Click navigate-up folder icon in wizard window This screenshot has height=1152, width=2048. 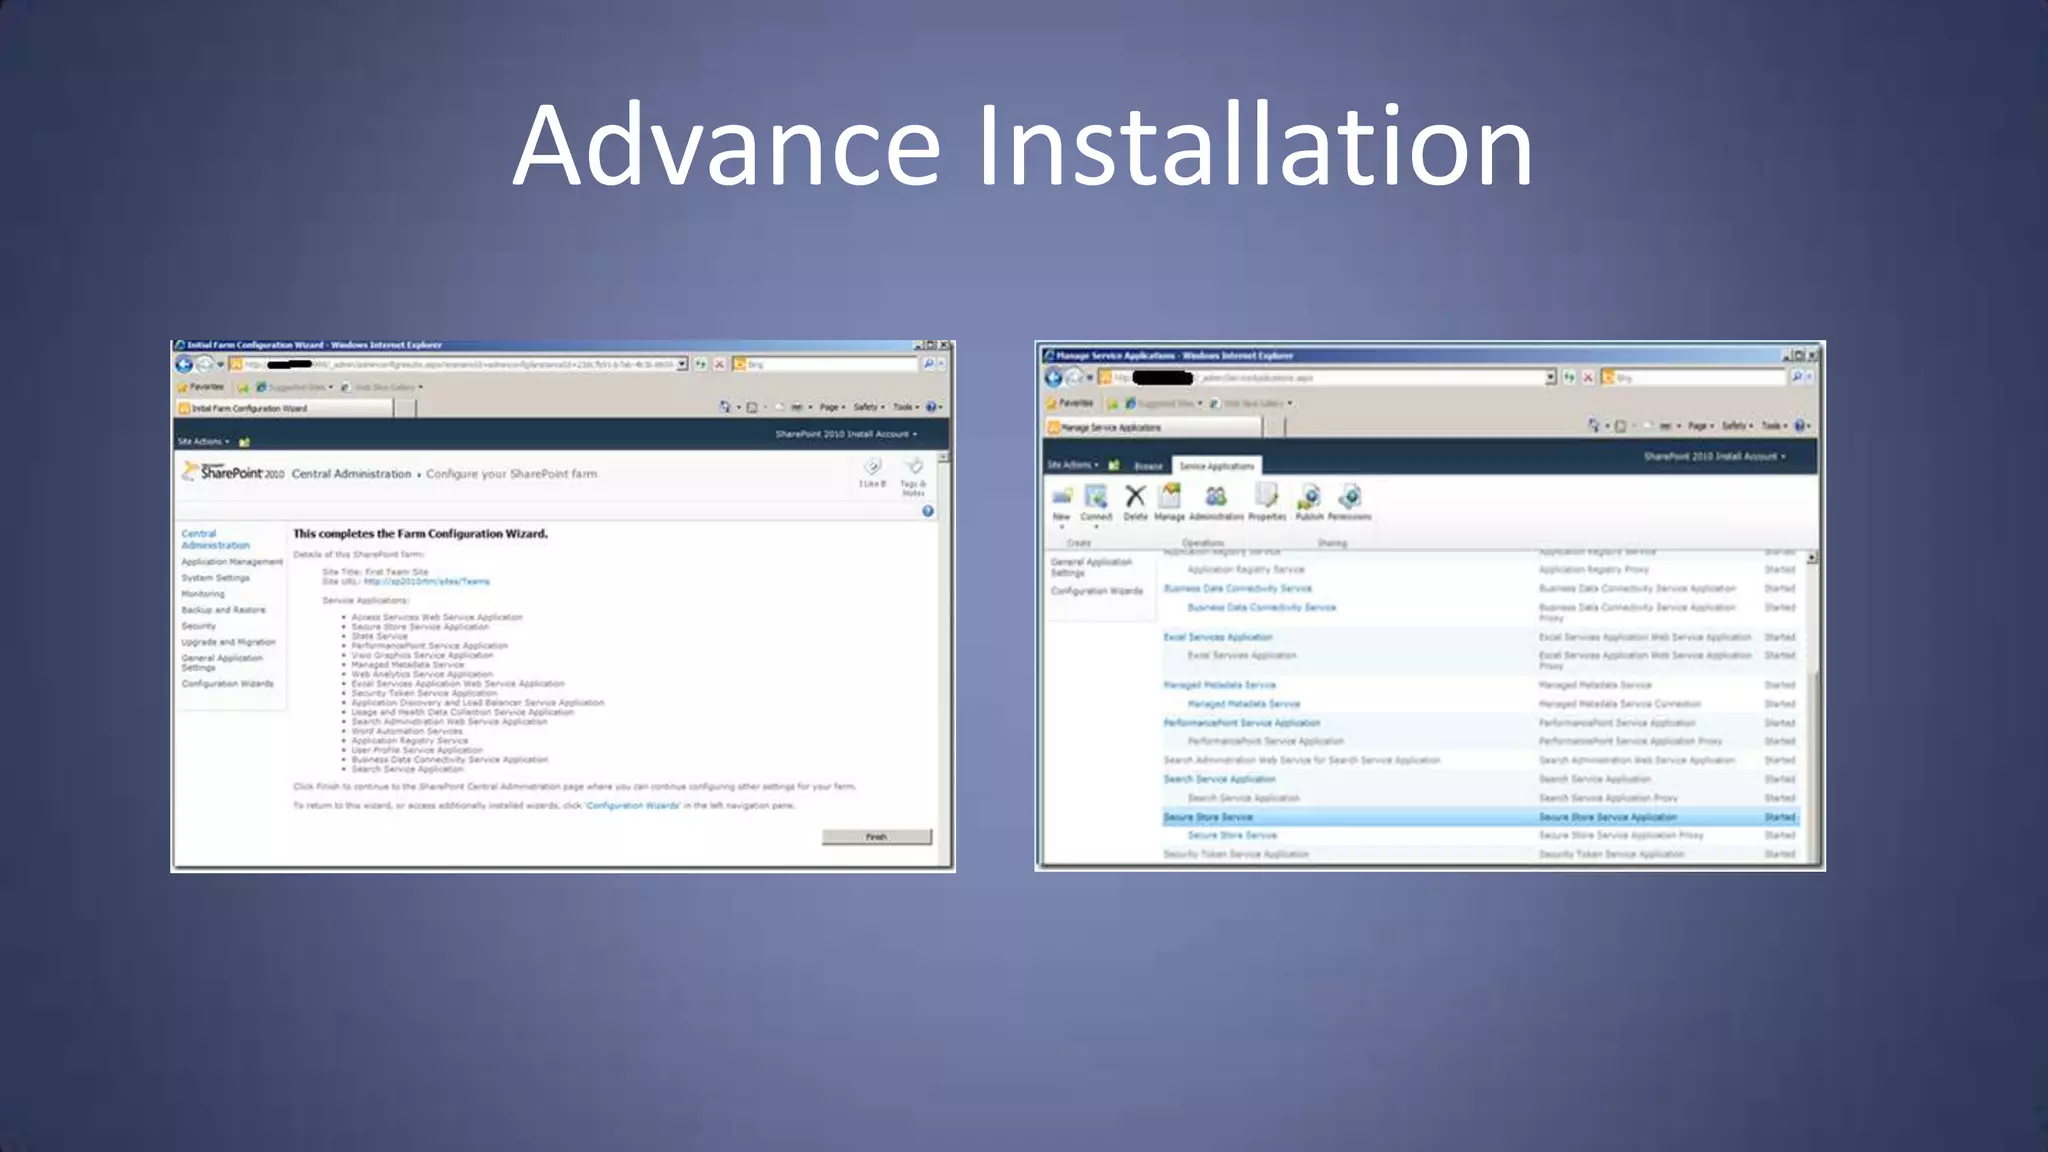(245, 442)
